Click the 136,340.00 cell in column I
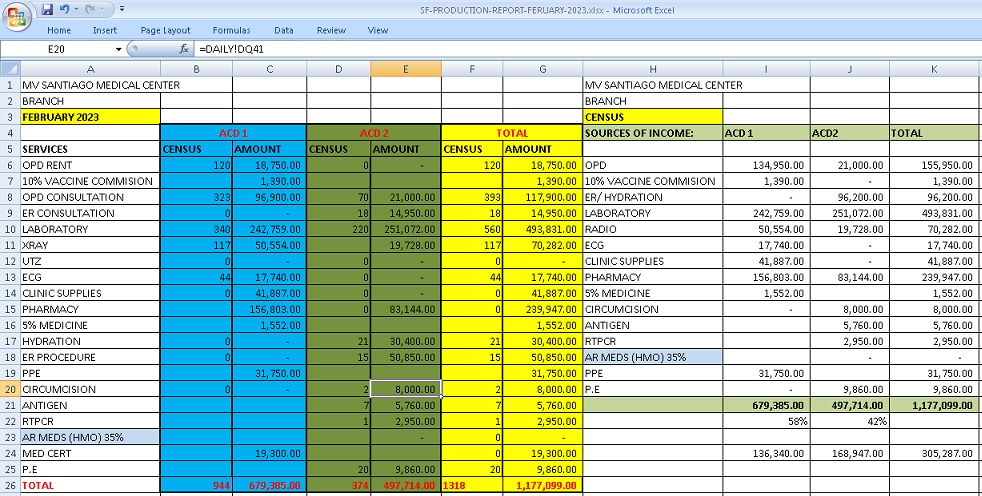The width and height of the screenshot is (982, 496). (767, 453)
